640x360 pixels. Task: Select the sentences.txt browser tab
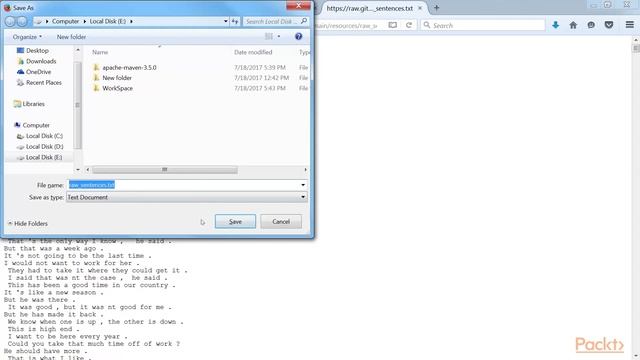coord(369,8)
